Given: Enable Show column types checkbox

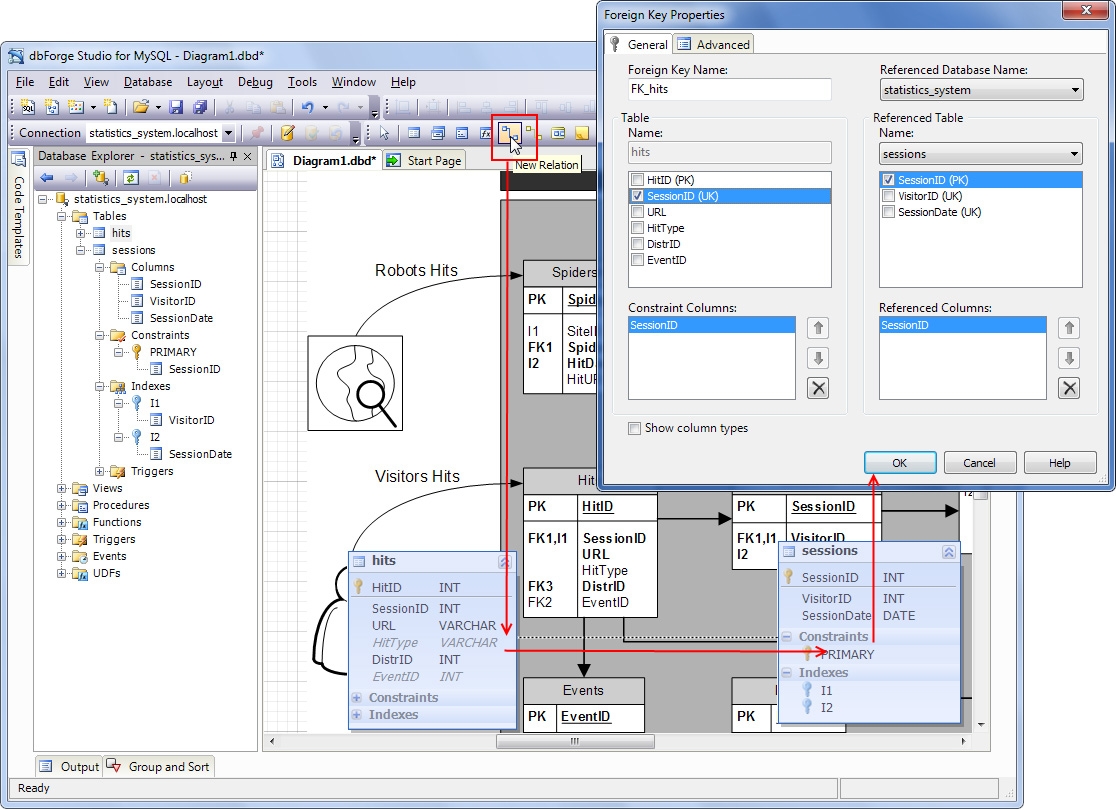Looking at the screenshot, I should click(x=634, y=428).
